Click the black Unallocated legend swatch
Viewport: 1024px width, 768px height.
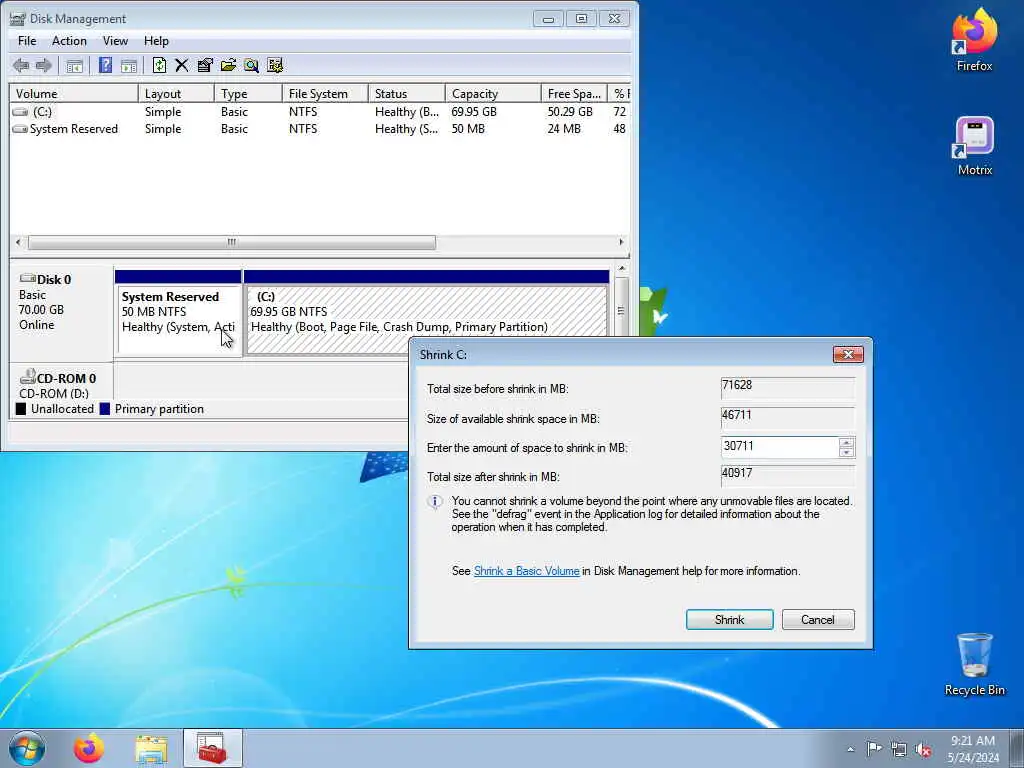pos(21,409)
